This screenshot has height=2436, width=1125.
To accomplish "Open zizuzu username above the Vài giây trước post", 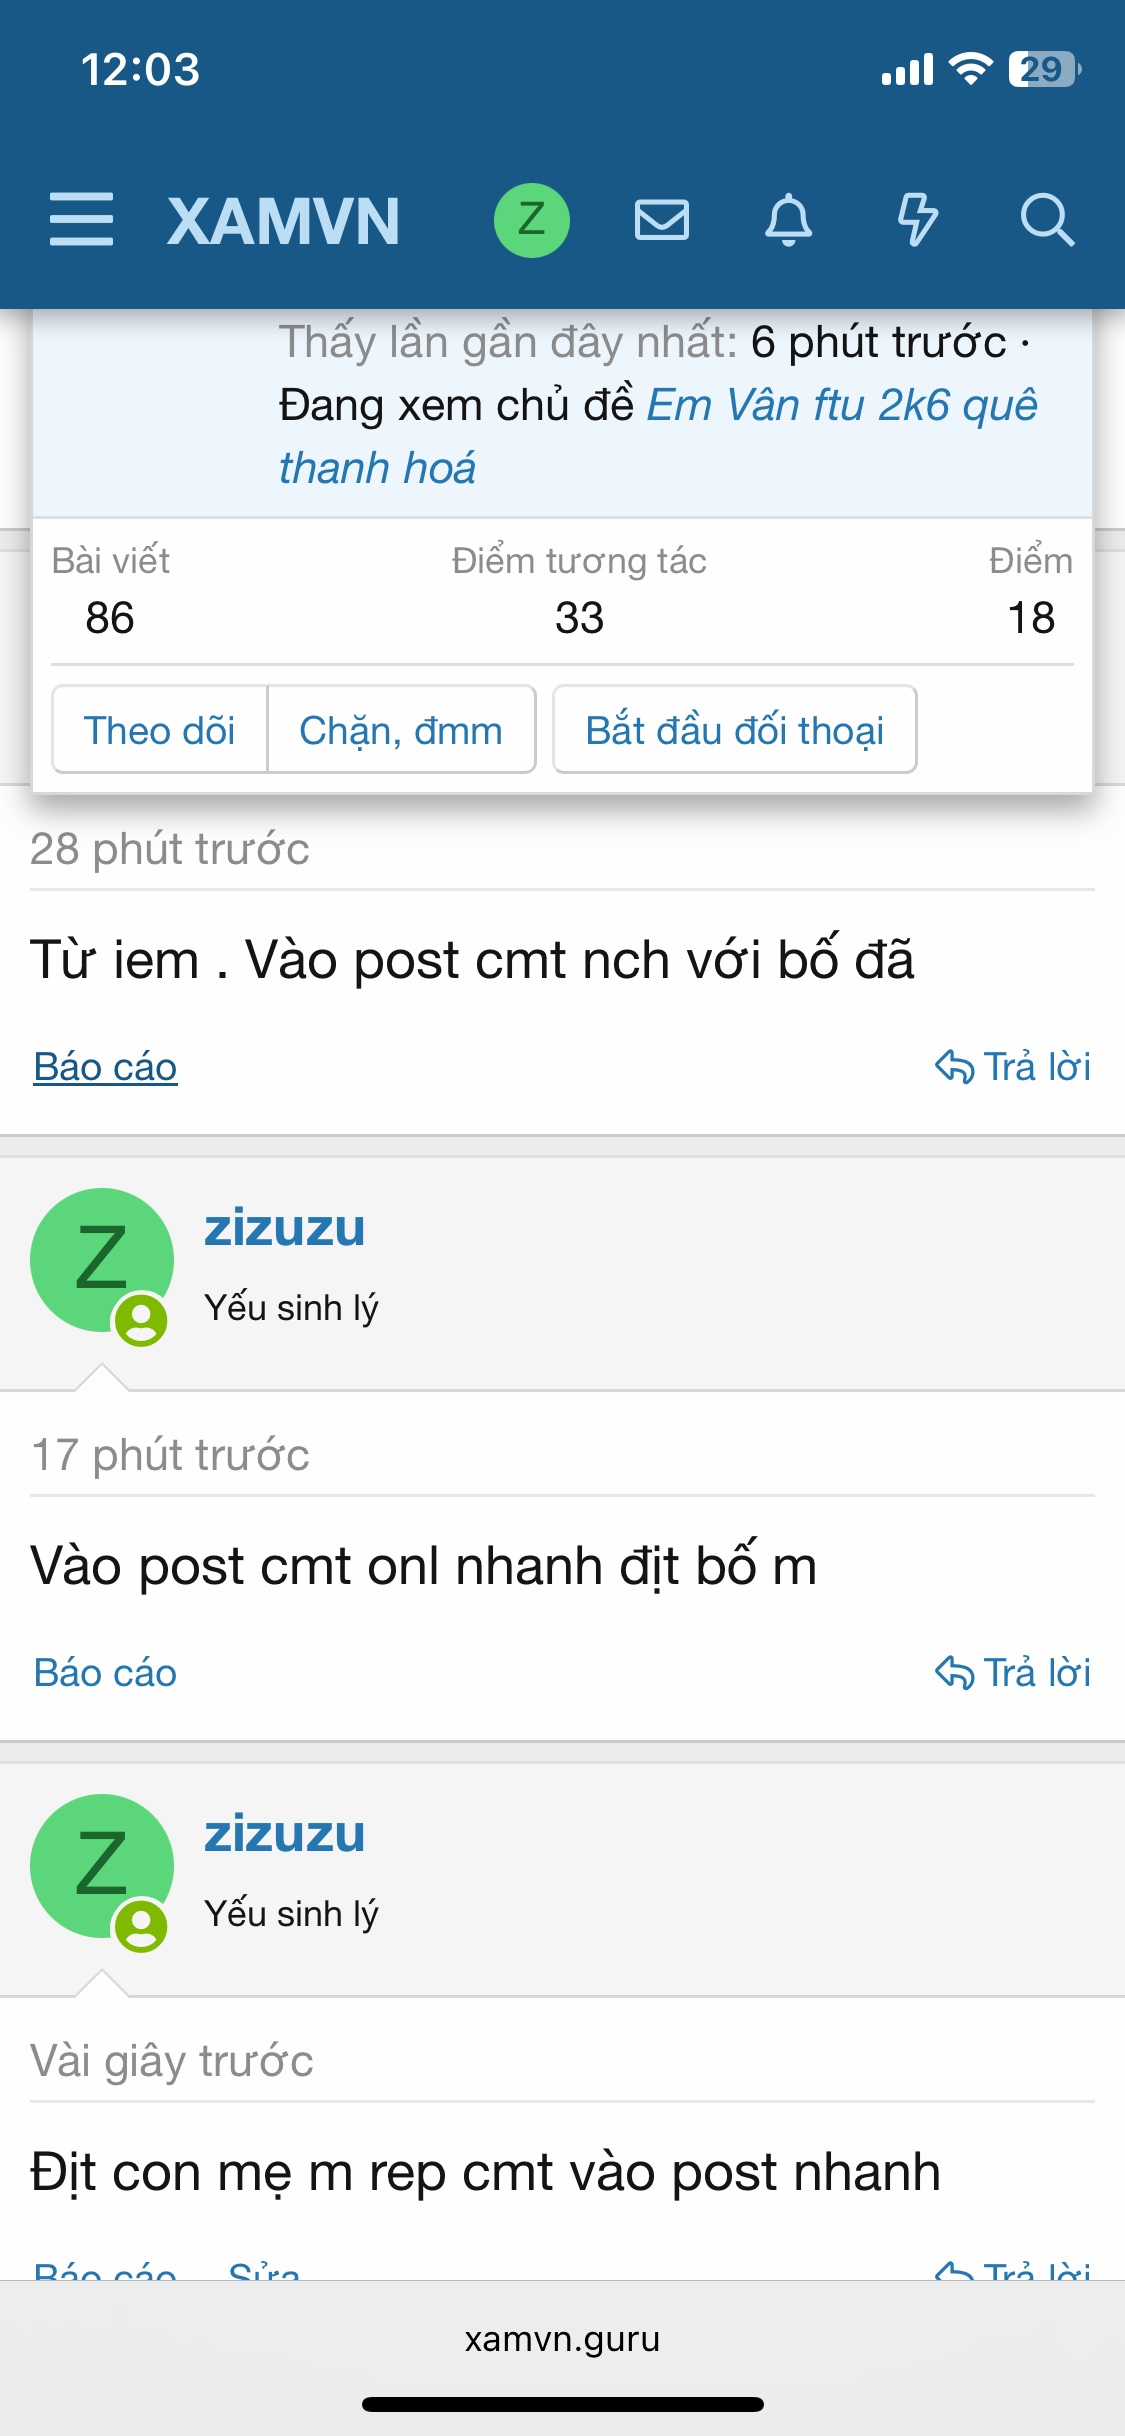I will click(x=284, y=1834).
